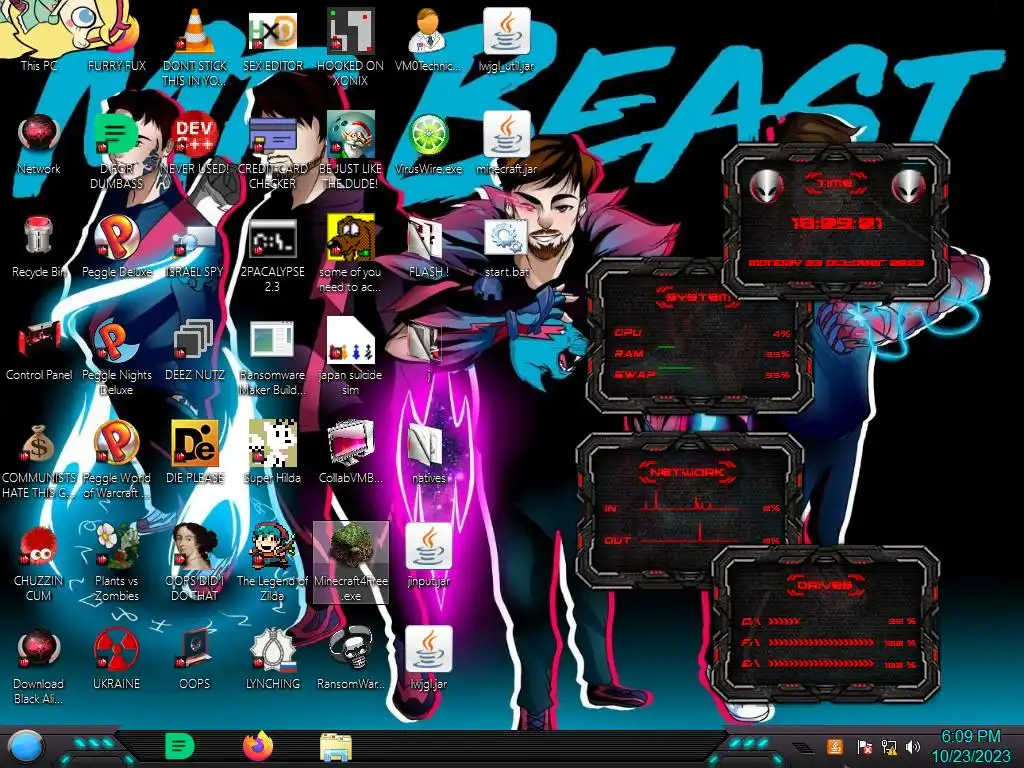Select the folder labeled j
The image size is (1024, 768).
click(x=428, y=350)
